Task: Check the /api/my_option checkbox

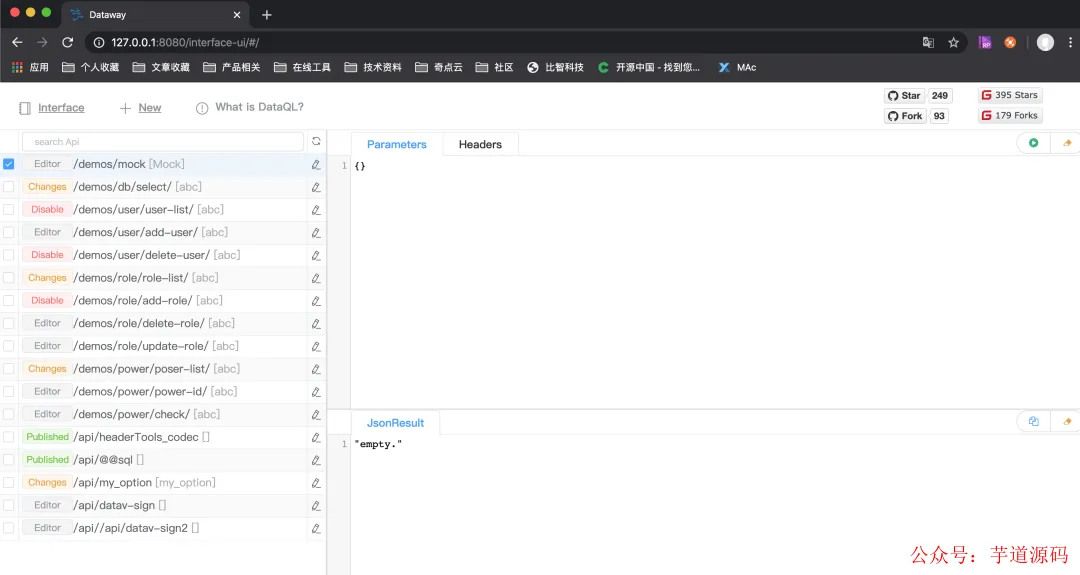Action: [x=8, y=482]
